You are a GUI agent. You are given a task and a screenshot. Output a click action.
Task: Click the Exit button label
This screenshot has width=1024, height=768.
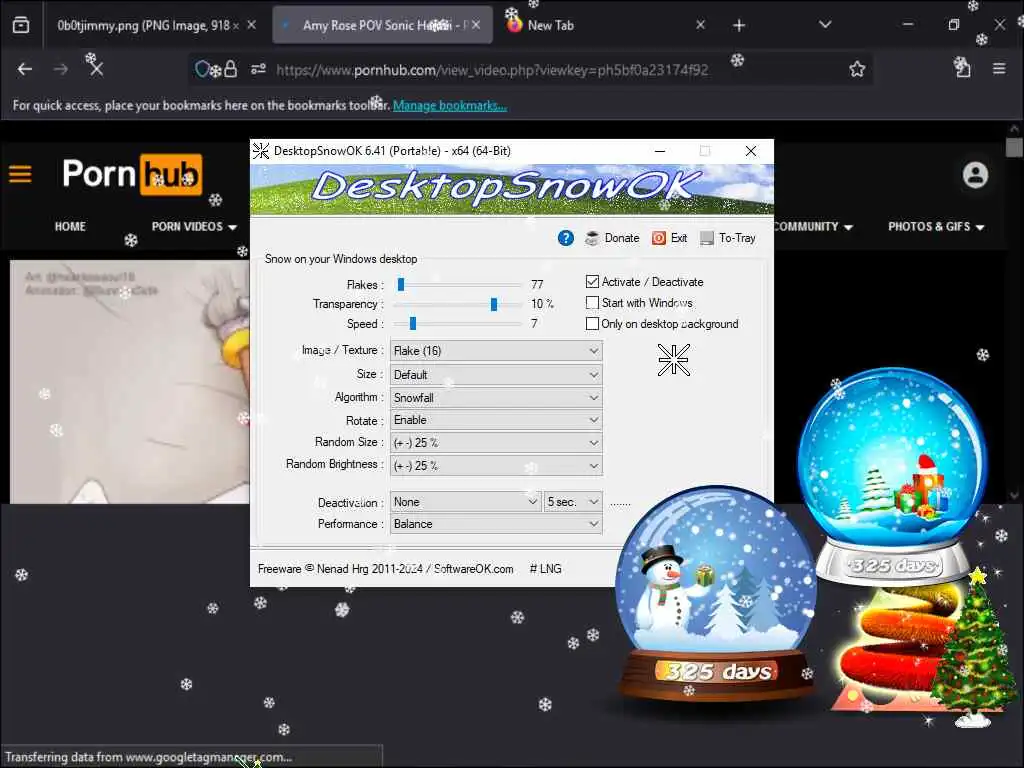point(679,238)
